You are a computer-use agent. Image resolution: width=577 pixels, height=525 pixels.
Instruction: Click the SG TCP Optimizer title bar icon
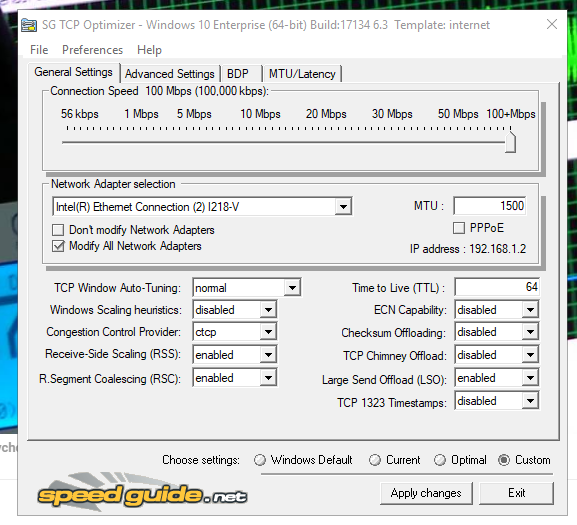tap(29, 25)
